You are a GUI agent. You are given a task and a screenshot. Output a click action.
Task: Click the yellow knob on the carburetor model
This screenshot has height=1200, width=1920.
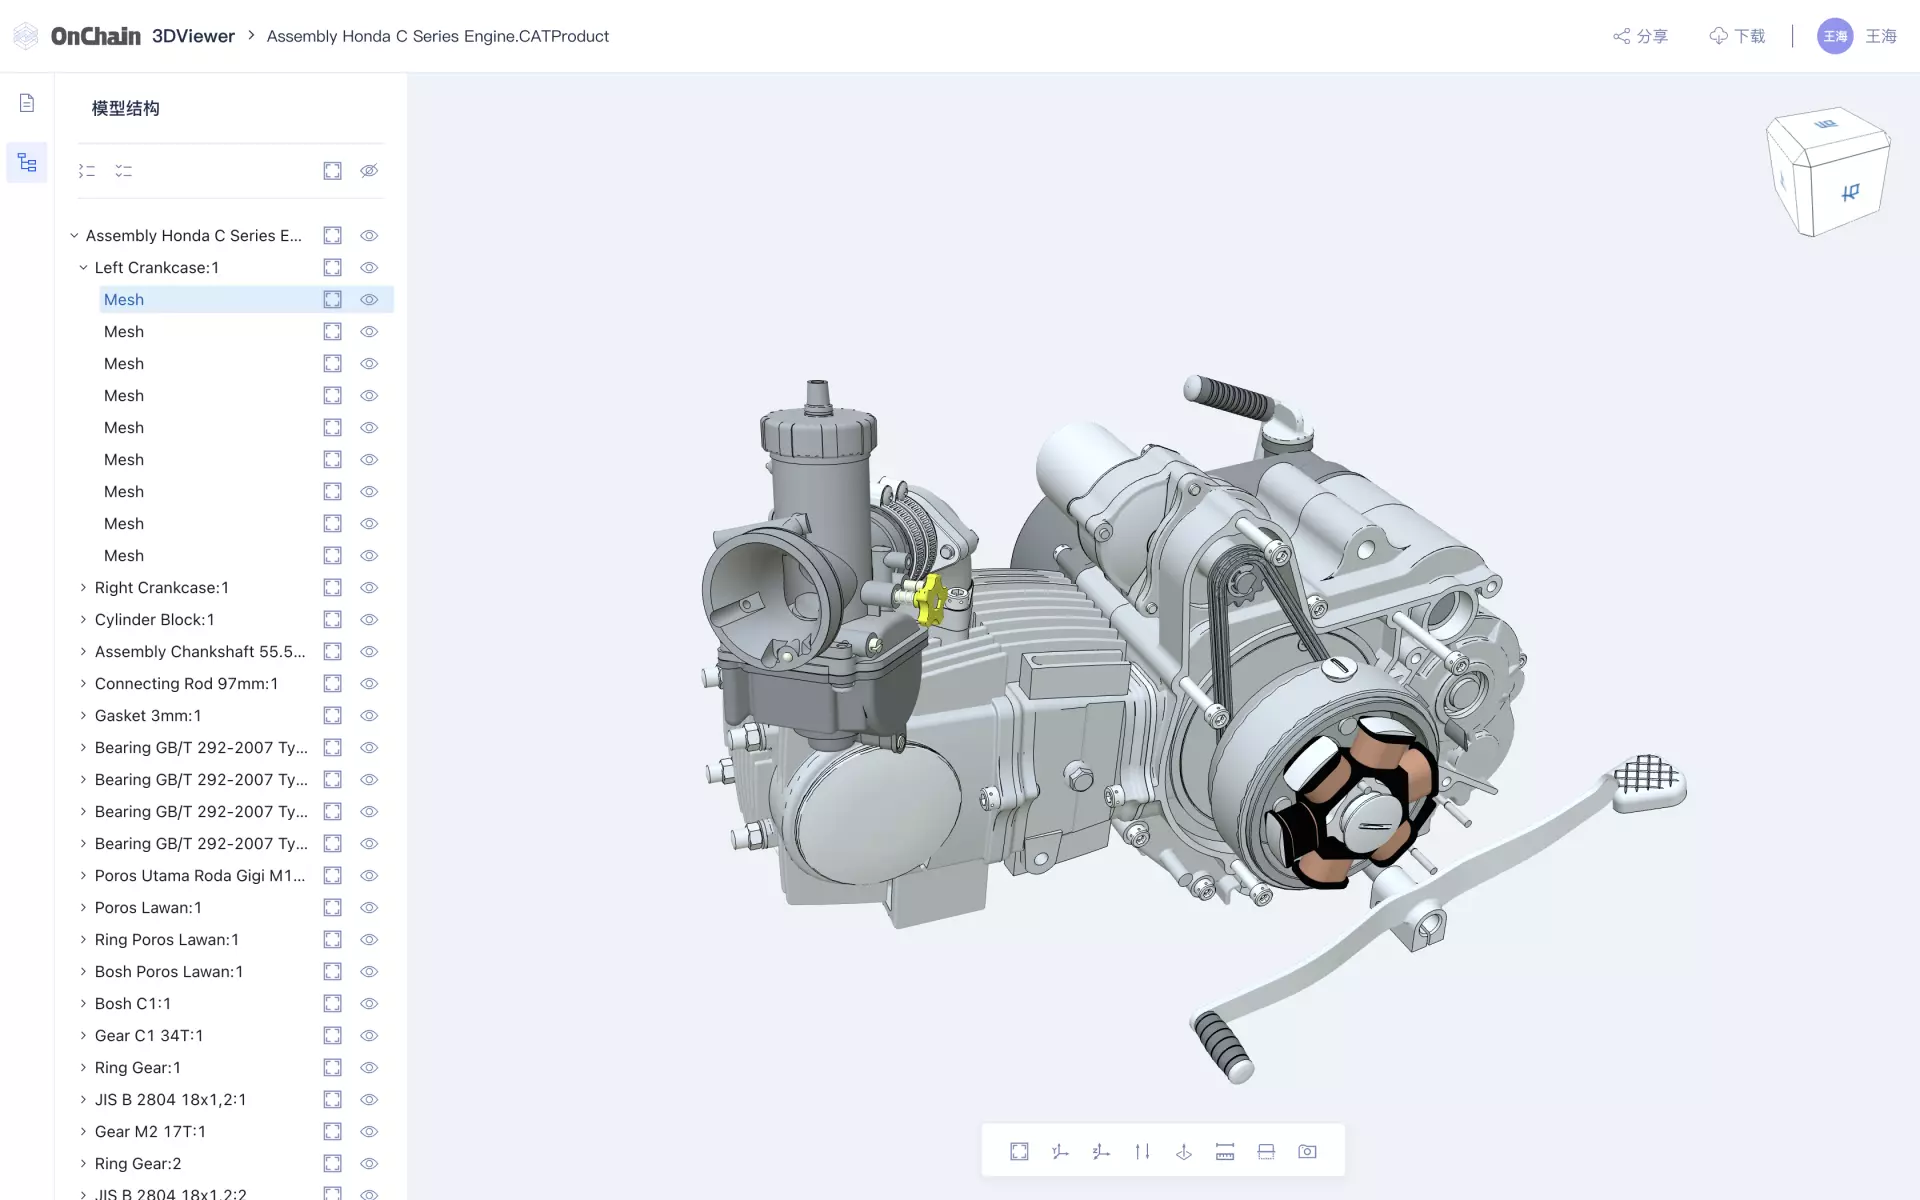[930, 598]
